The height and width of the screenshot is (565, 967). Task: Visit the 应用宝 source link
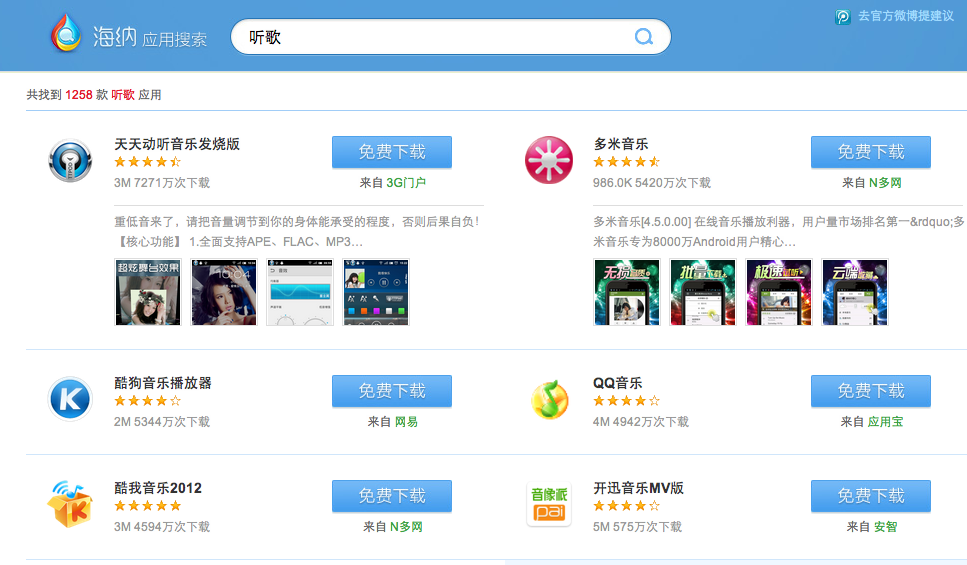pos(885,422)
